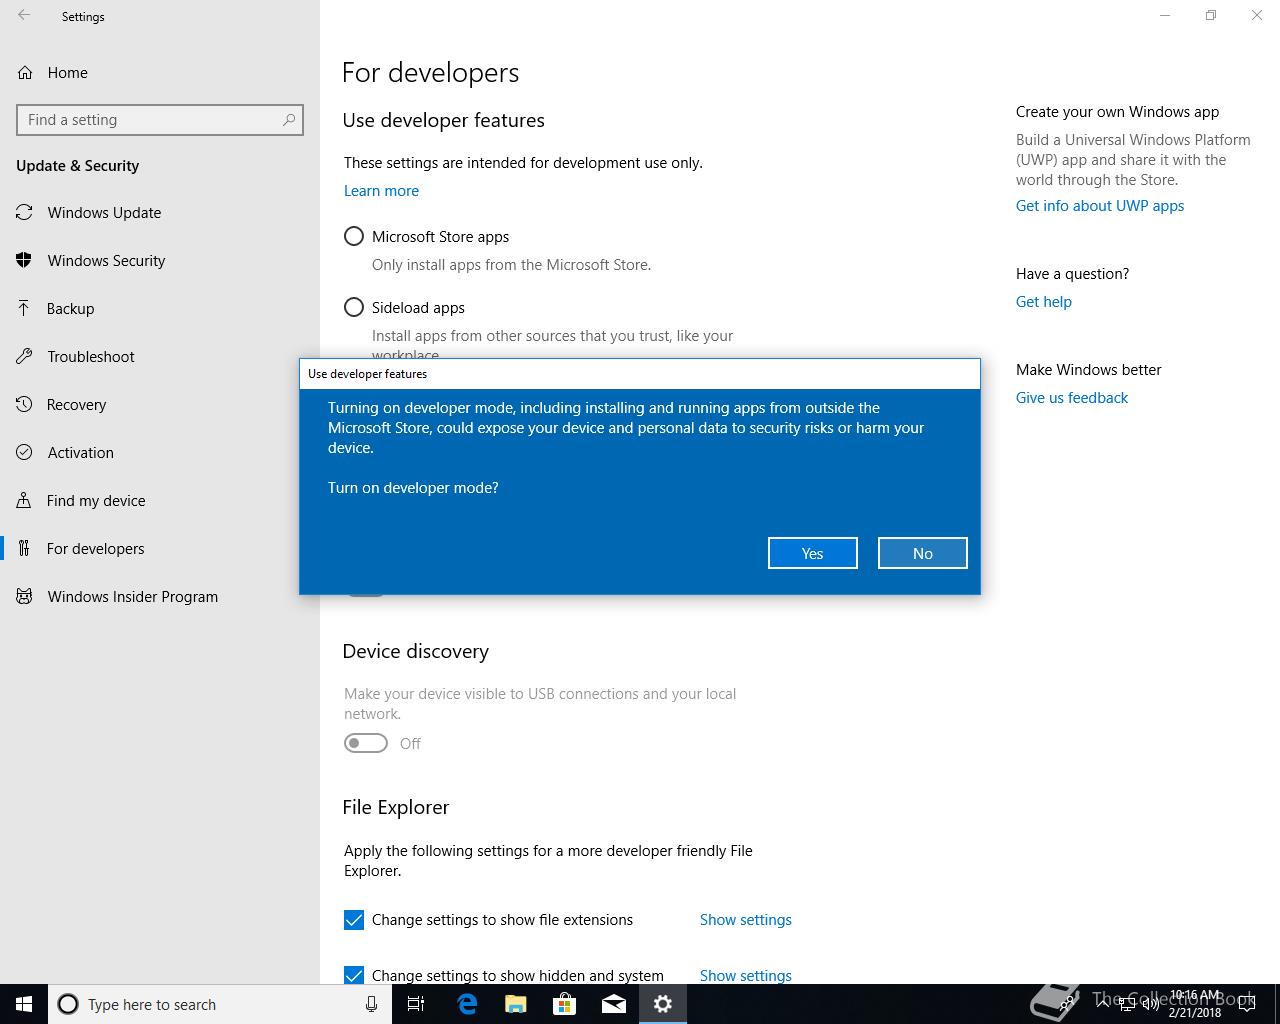
Task: Select the Backup arrow icon
Action: (24, 308)
